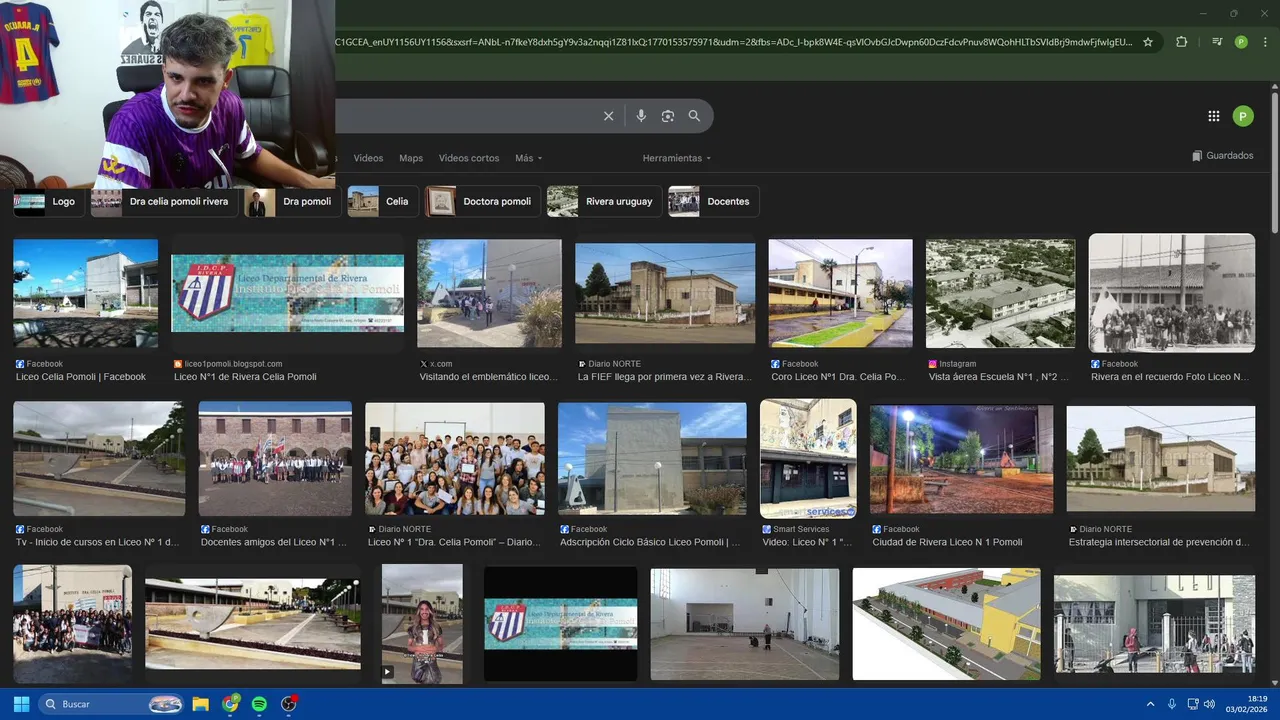Click the taskbar Buscar search field
Image resolution: width=1280 pixels, height=720 pixels.
pos(112,704)
